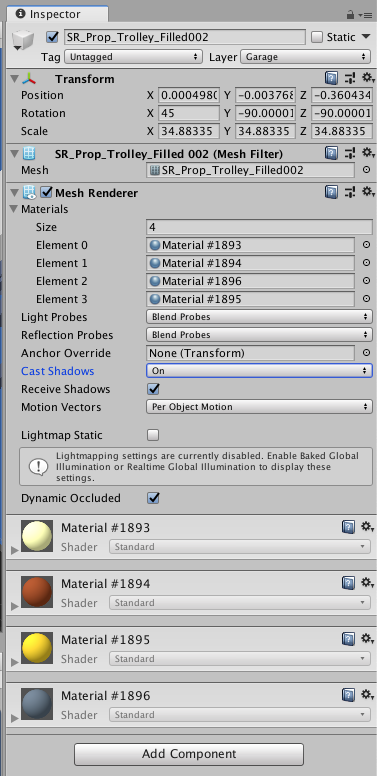Click the Material #1894 preview sphere
Image resolution: width=377 pixels, height=776 pixels.
pyautogui.click(x=37, y=592)
